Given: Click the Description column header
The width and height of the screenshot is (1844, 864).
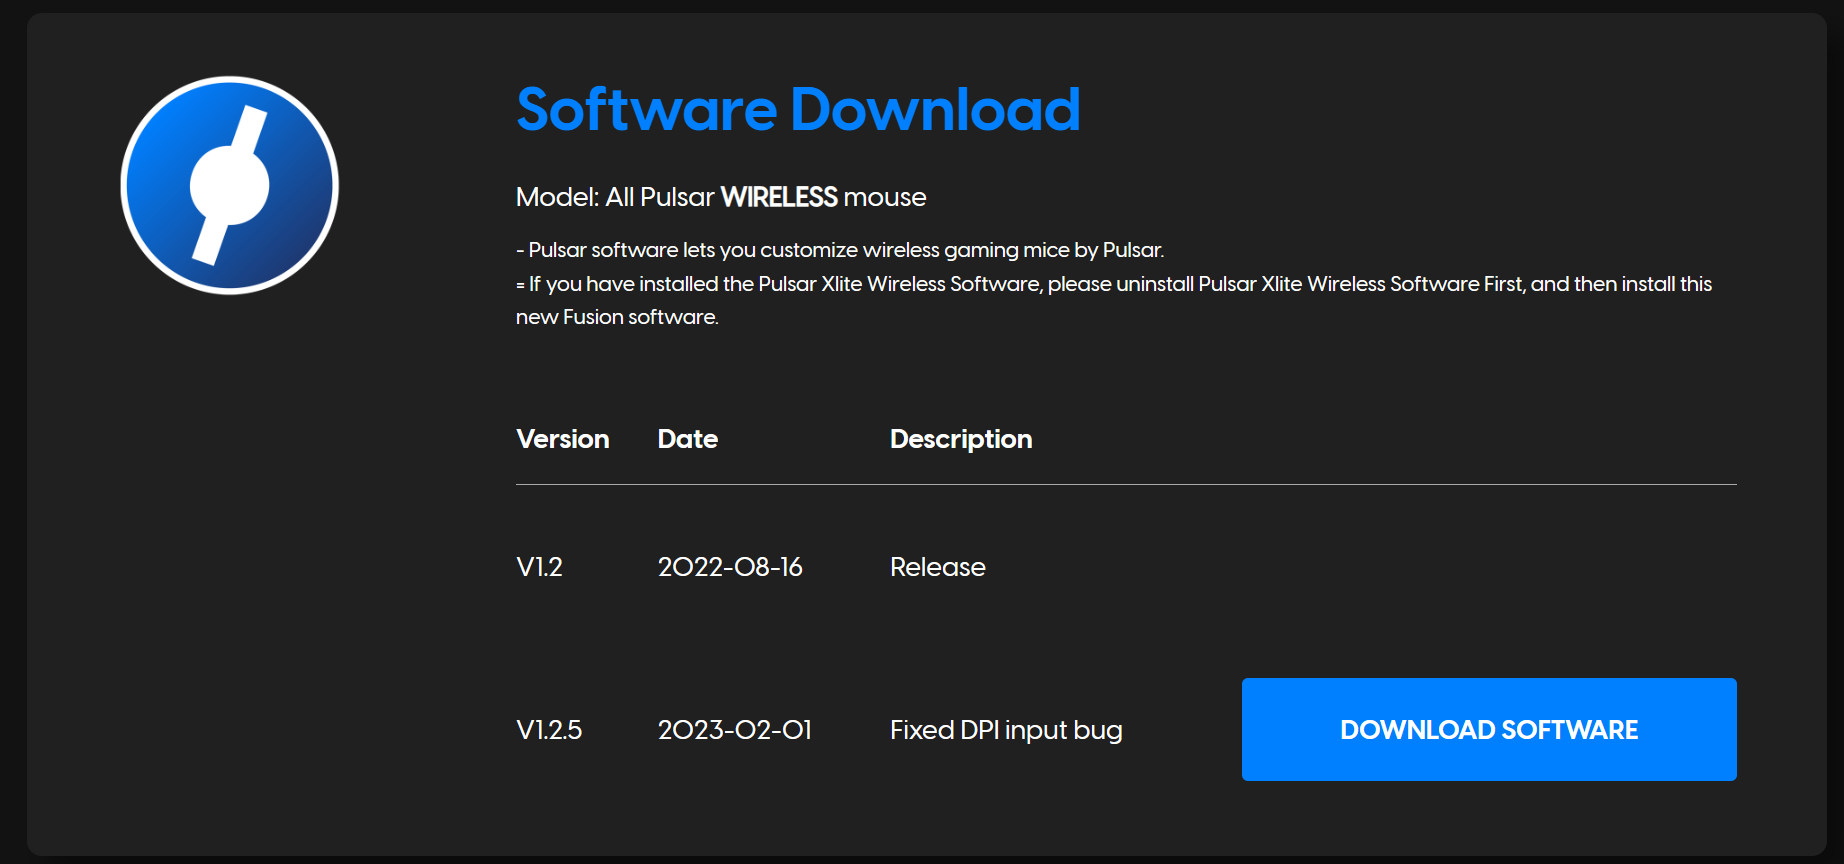Looking at the screenshot, I should [x=960, y=439].
